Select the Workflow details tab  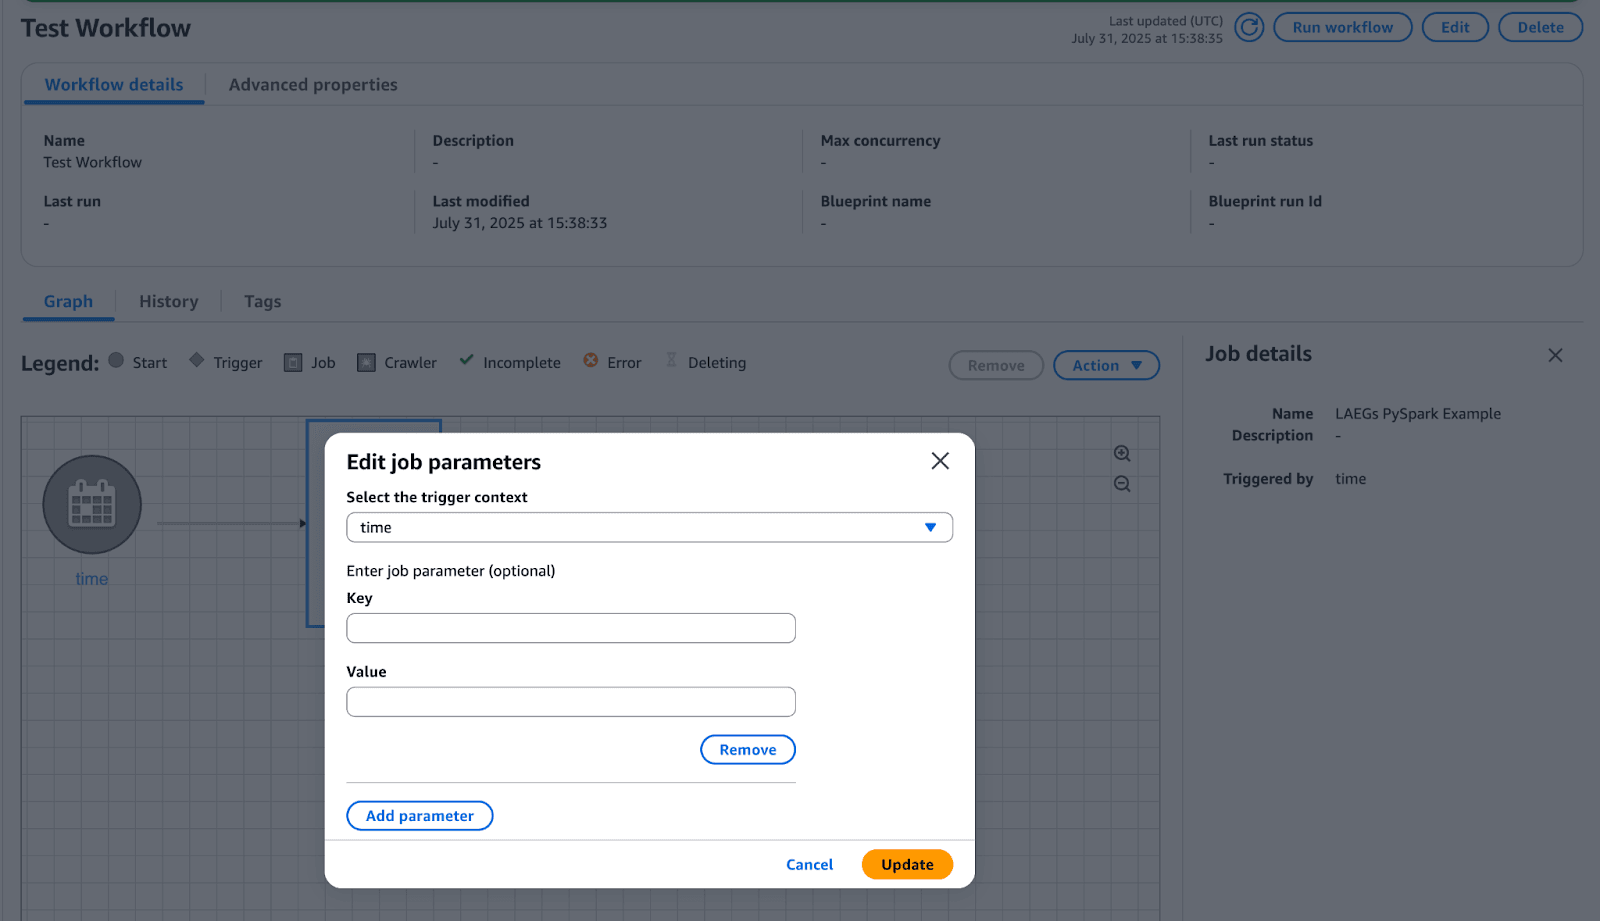pyautogui.click(x=114, y=85)
